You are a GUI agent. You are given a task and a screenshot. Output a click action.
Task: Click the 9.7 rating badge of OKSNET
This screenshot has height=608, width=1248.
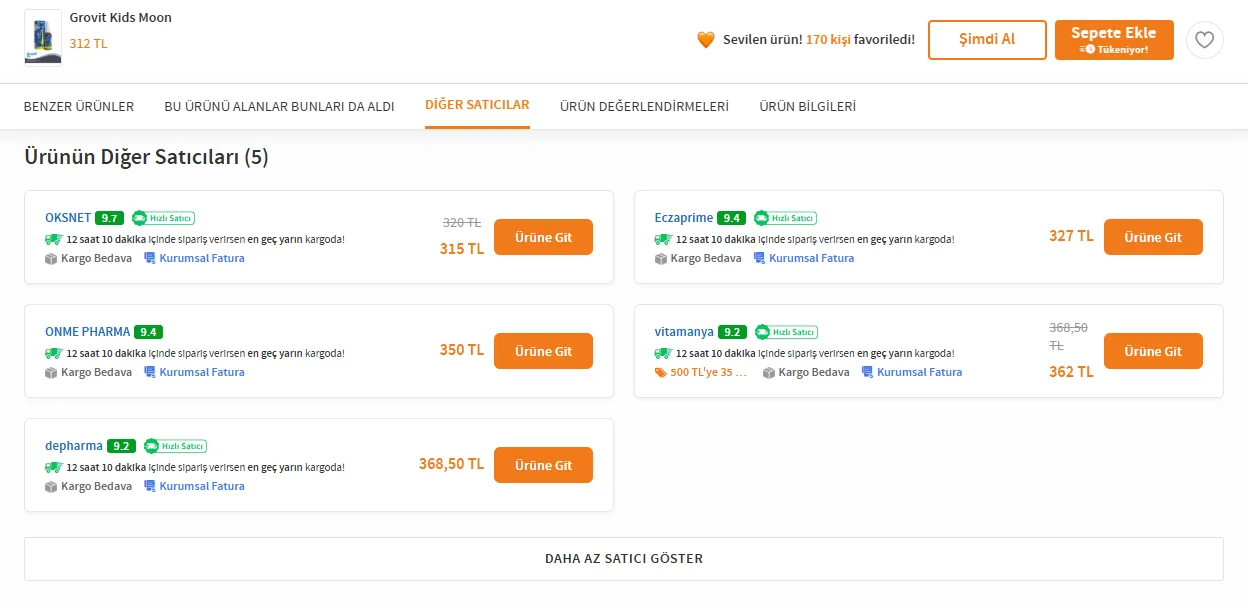109,218
